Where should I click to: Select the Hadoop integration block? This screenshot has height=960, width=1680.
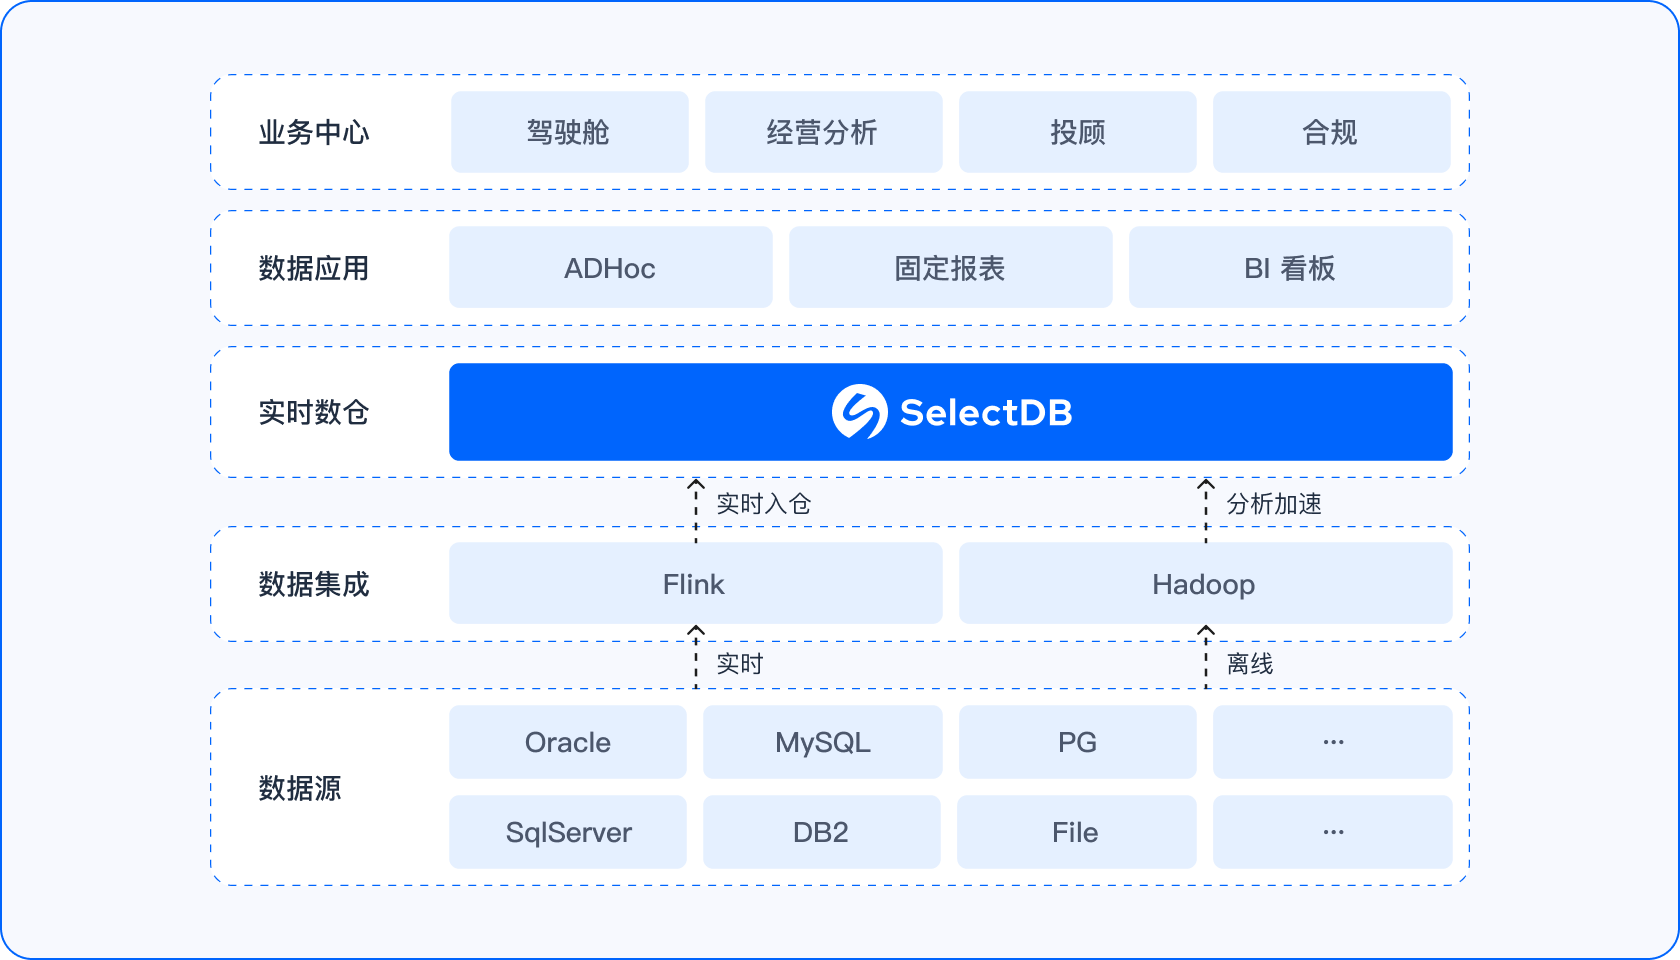coord(1205,583)
